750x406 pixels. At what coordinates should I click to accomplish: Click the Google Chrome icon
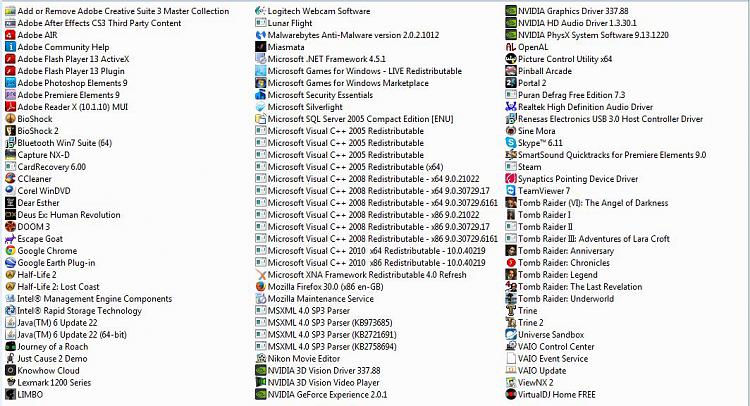[x=10, y=251]
